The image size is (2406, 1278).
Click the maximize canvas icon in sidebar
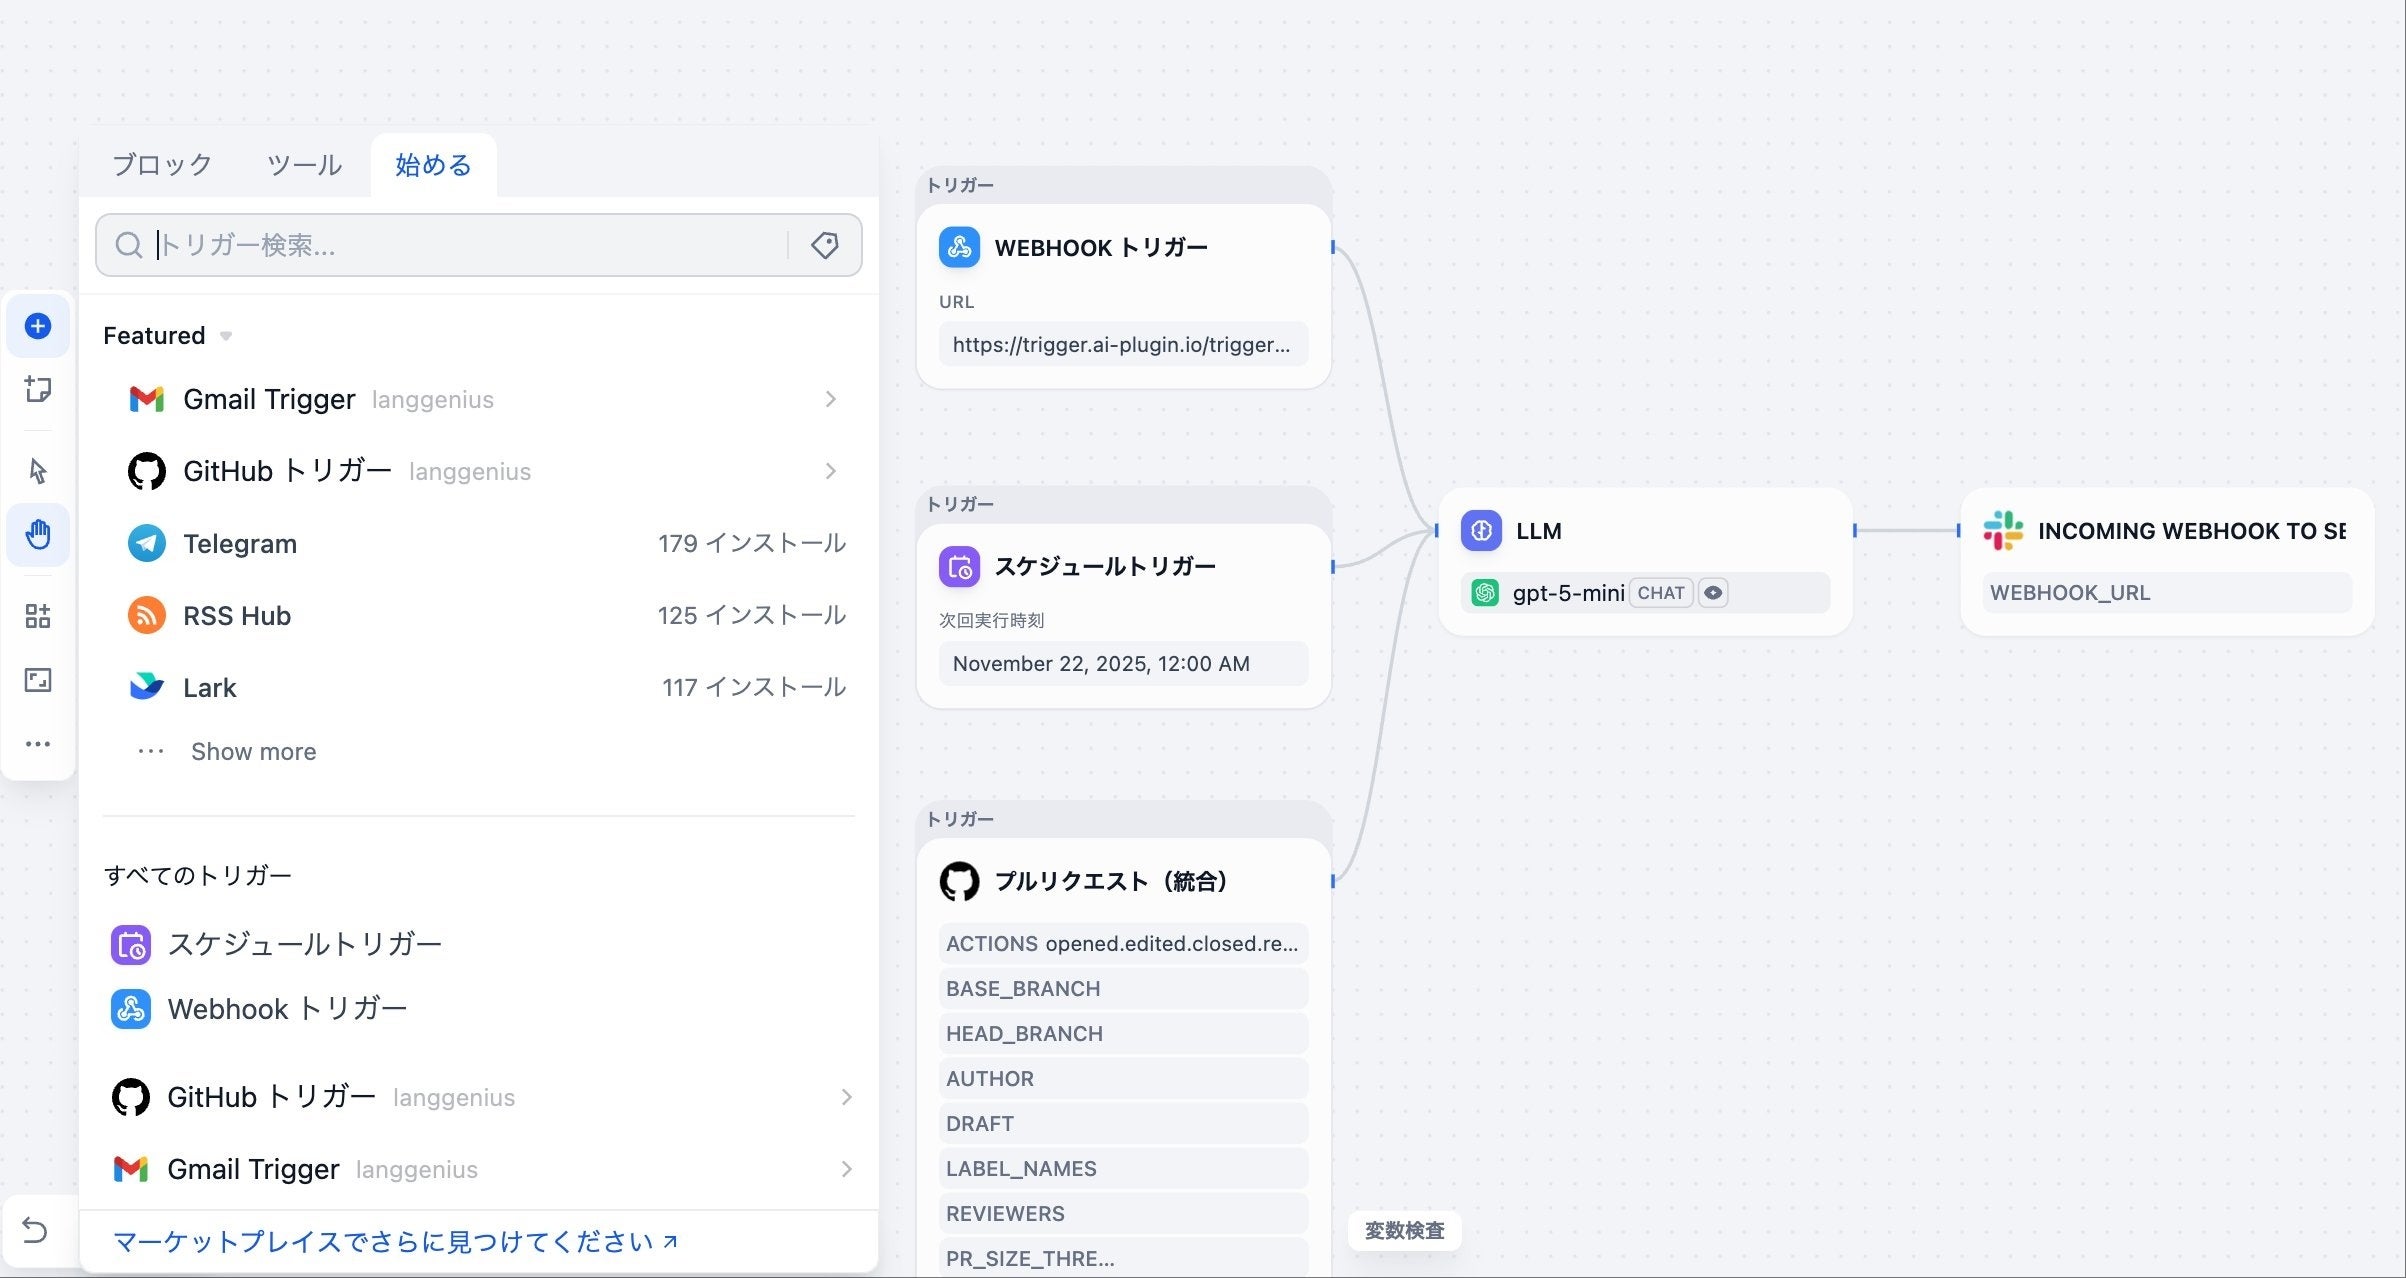point(38,680)
